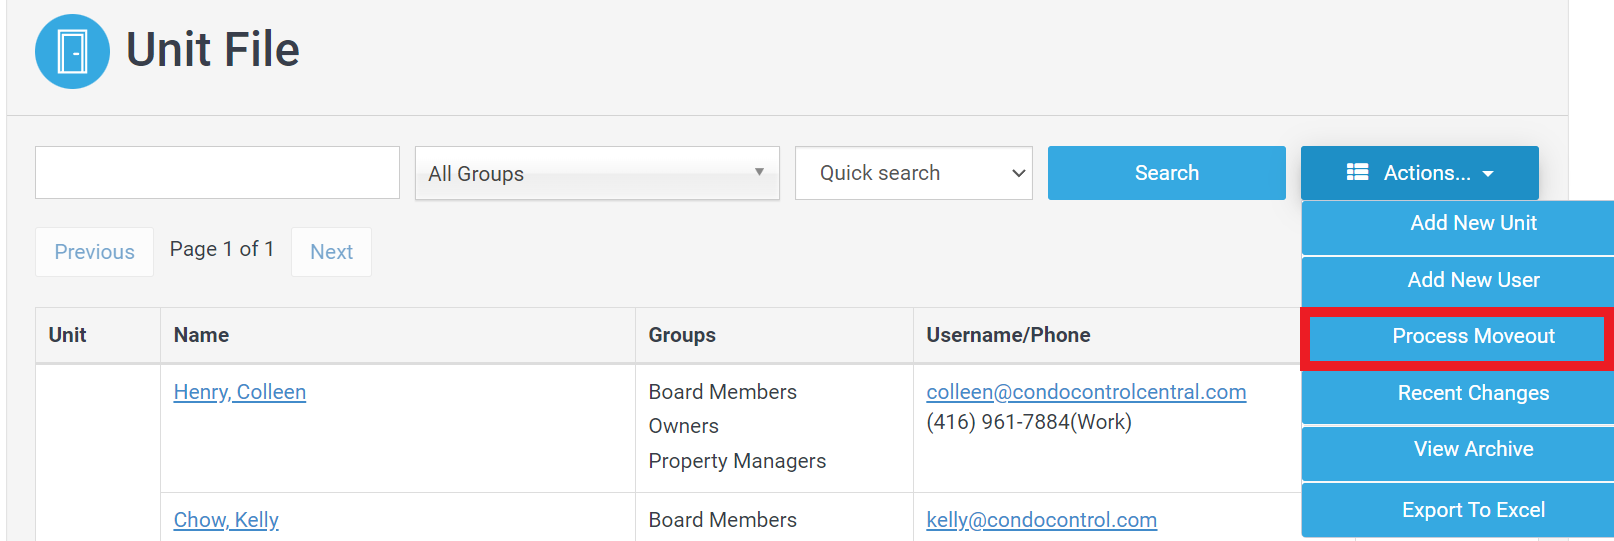
Task: Click the Groups column header
Action: pyautogui.click(x=682, y=335)
